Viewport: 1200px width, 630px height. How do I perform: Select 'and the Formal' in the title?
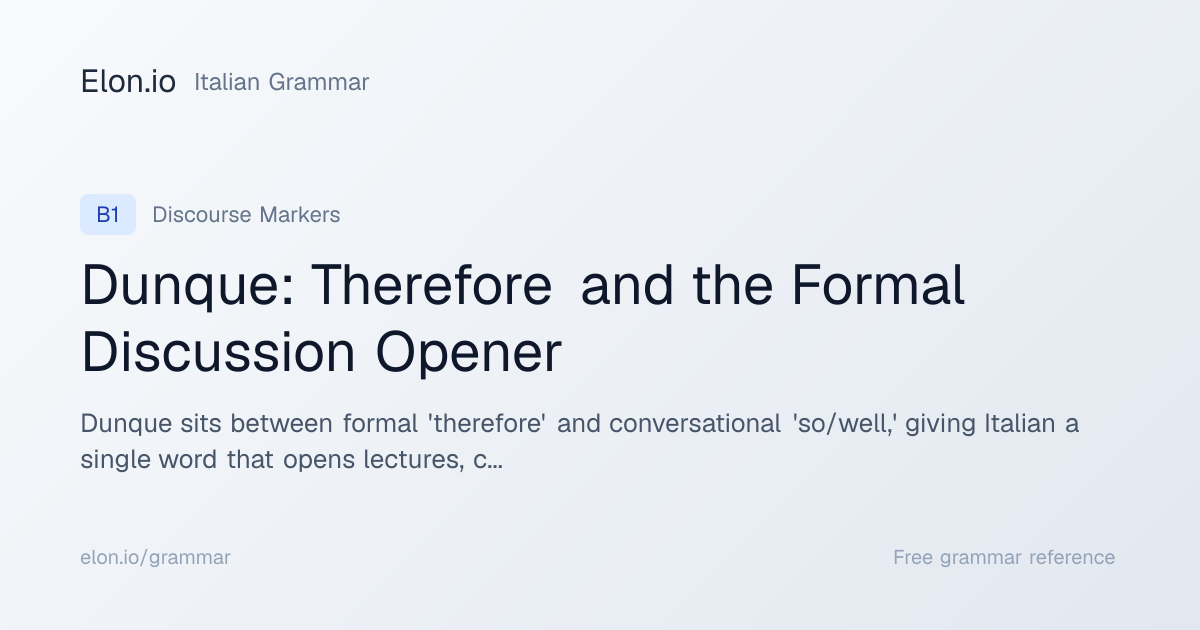pos(772,286)
